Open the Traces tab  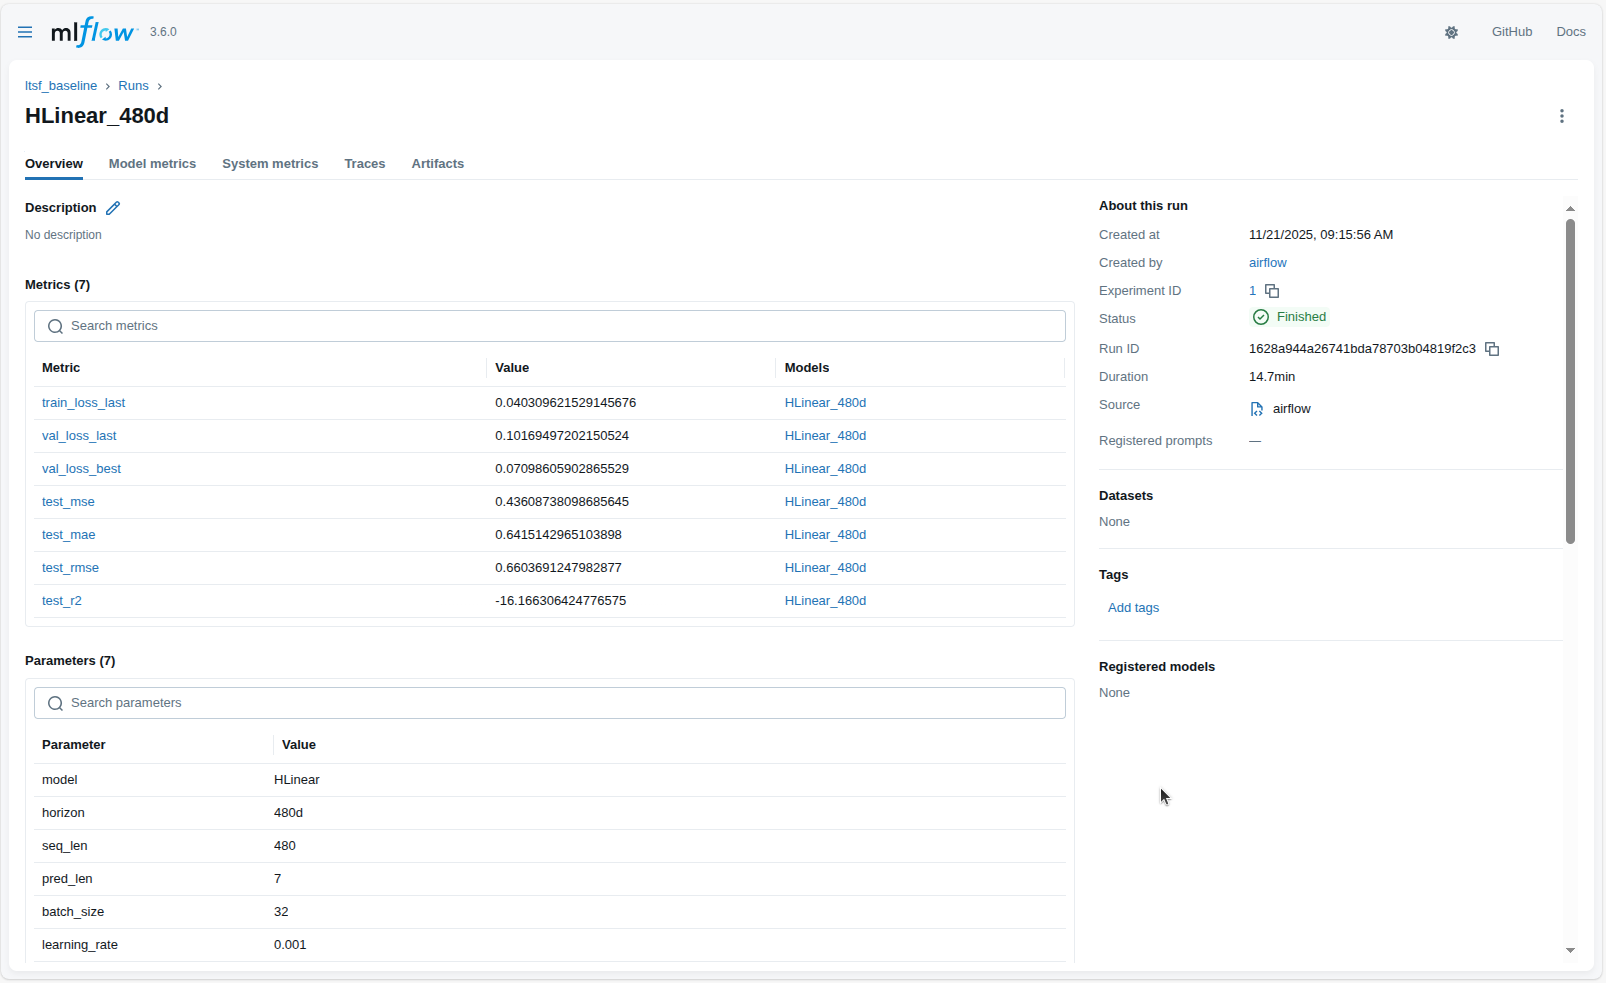[364, 164]
